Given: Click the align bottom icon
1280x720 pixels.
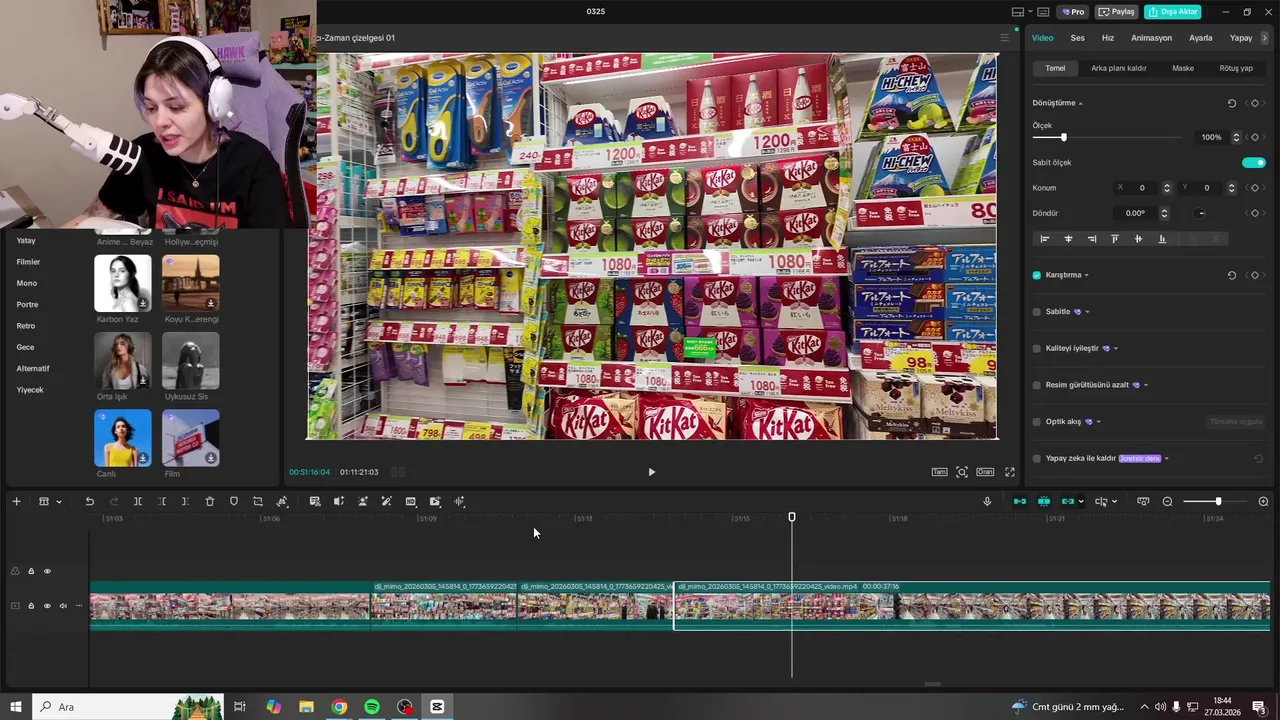Looking at the screenshot, I should coord(1162,239).
